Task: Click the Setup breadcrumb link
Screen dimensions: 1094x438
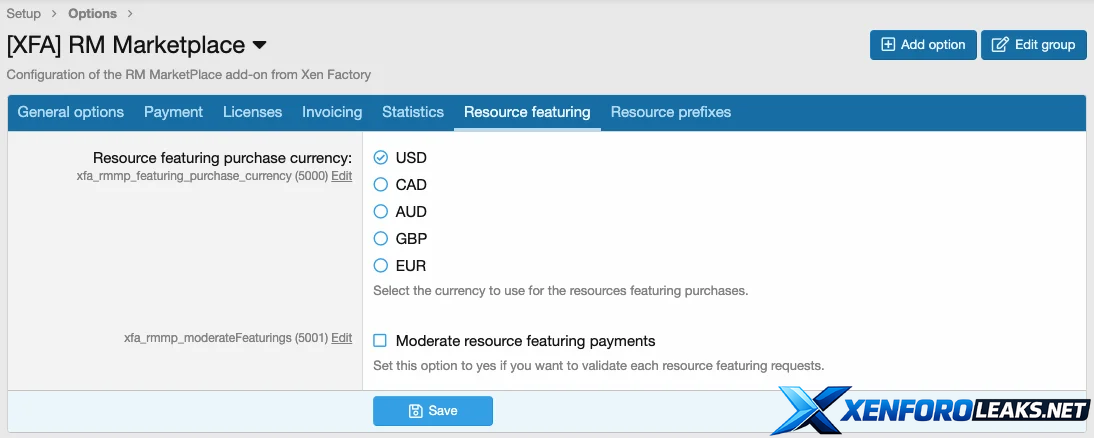Action: click(x=24, y=14)
